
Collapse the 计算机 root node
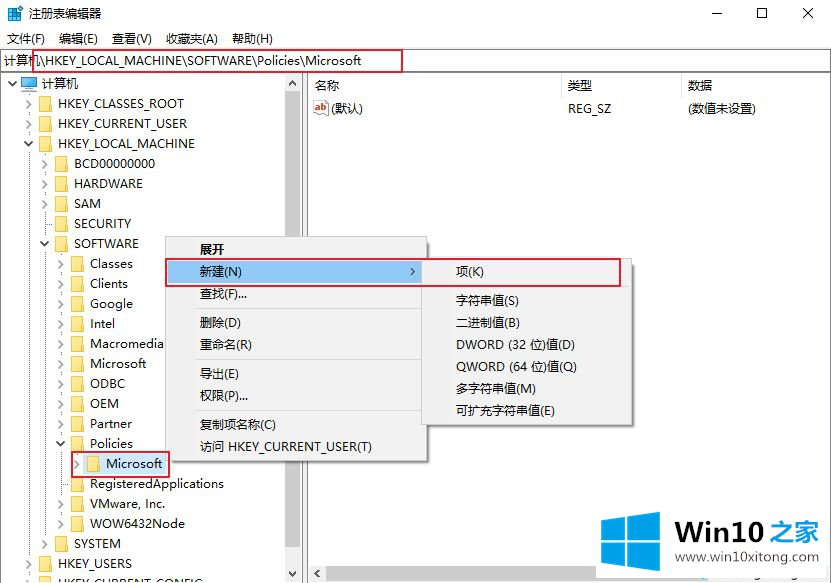(12, 84)
